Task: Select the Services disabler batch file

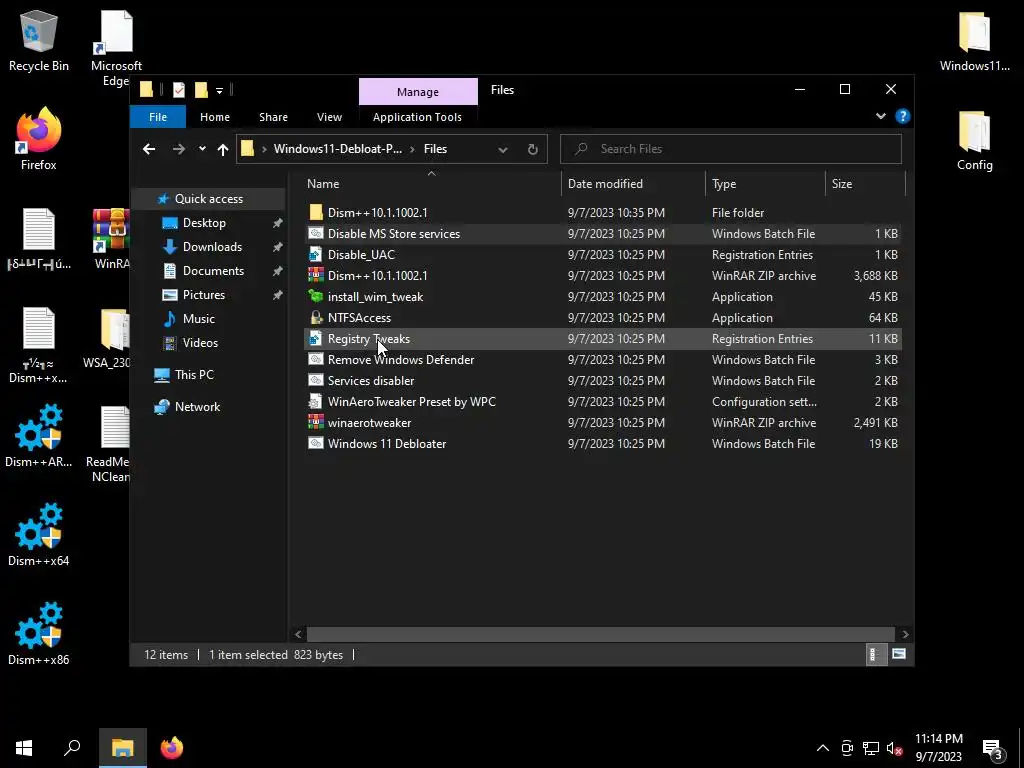Action: [x=370, y=381]
